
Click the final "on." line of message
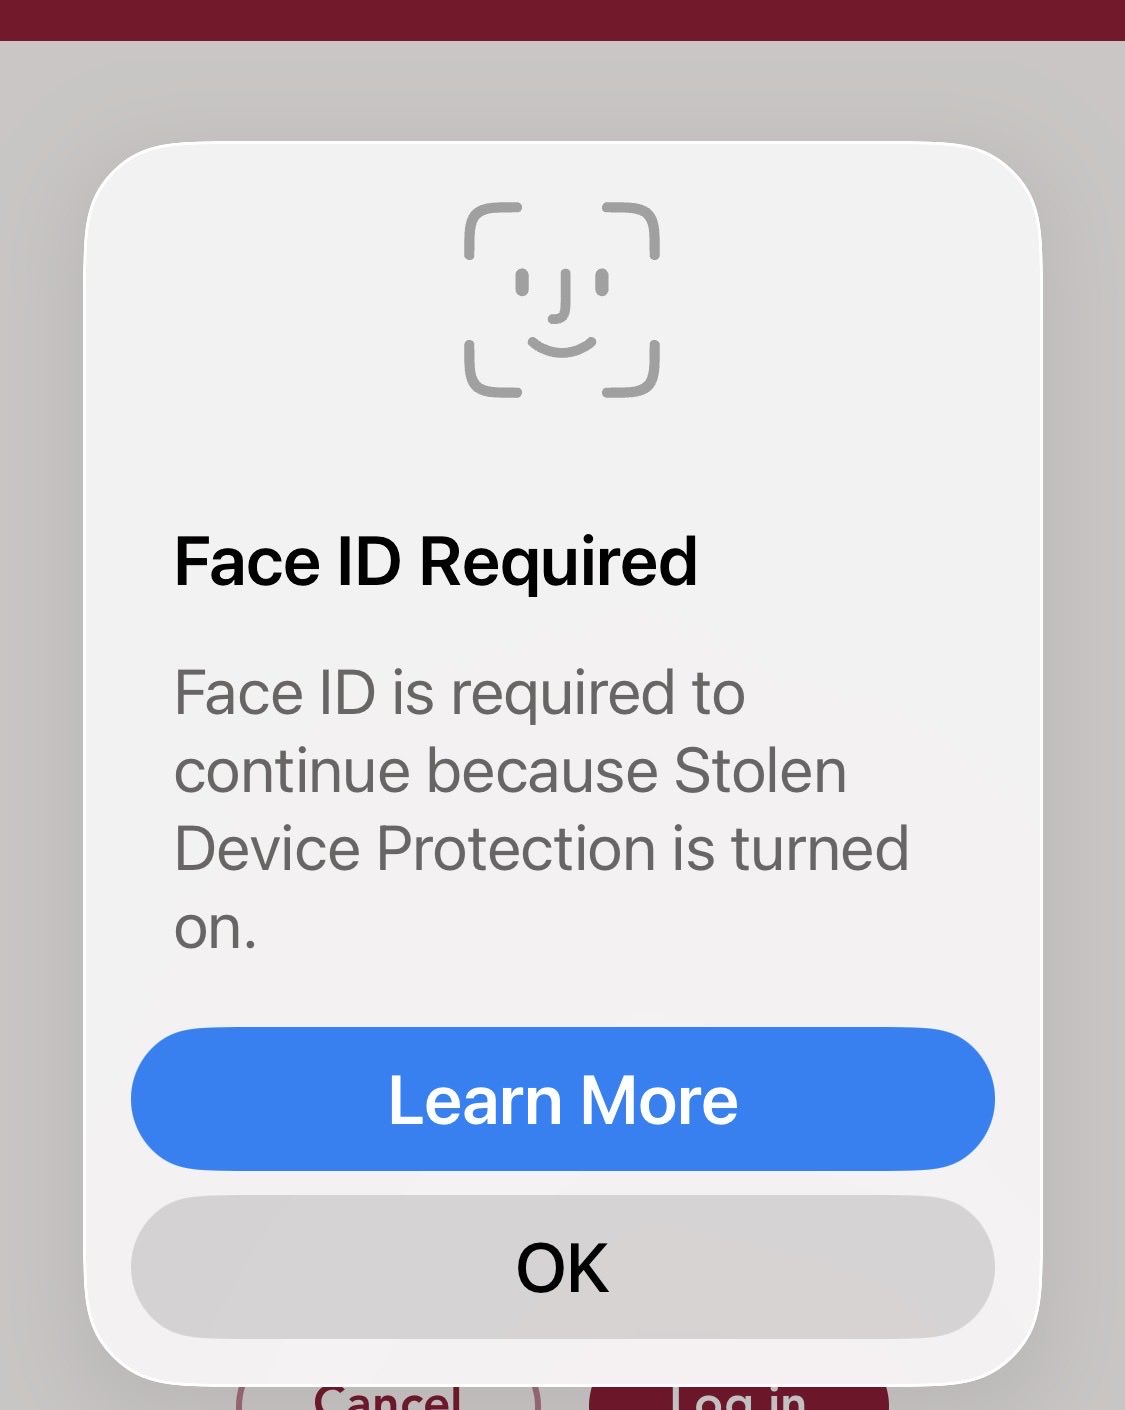click(x=215, y=928)
